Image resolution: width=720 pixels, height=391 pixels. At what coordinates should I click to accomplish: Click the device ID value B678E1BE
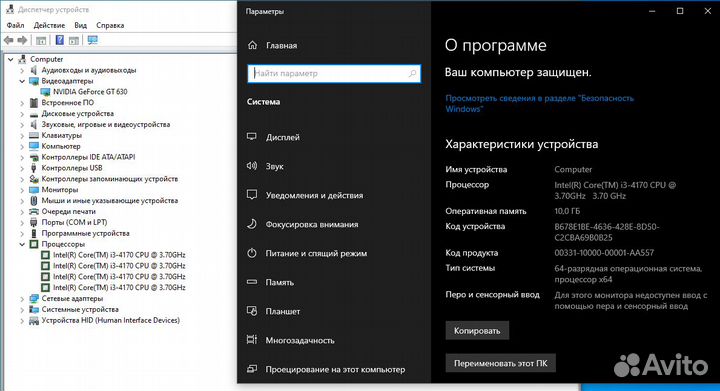coord(607,232)
